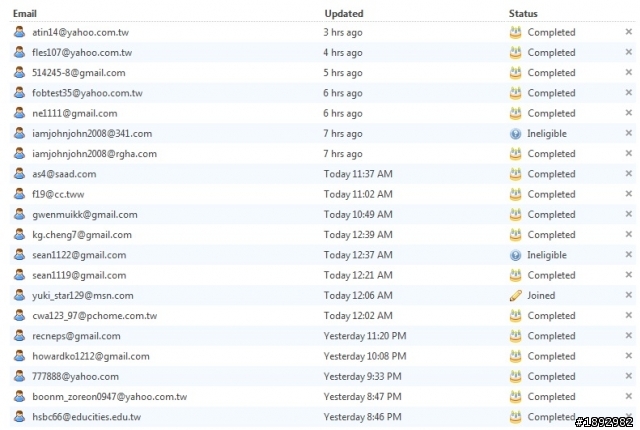Click the 'Today 10:49 AM' timestamp
The height and width of the screenshot is (430, 640).
point(358,215)
